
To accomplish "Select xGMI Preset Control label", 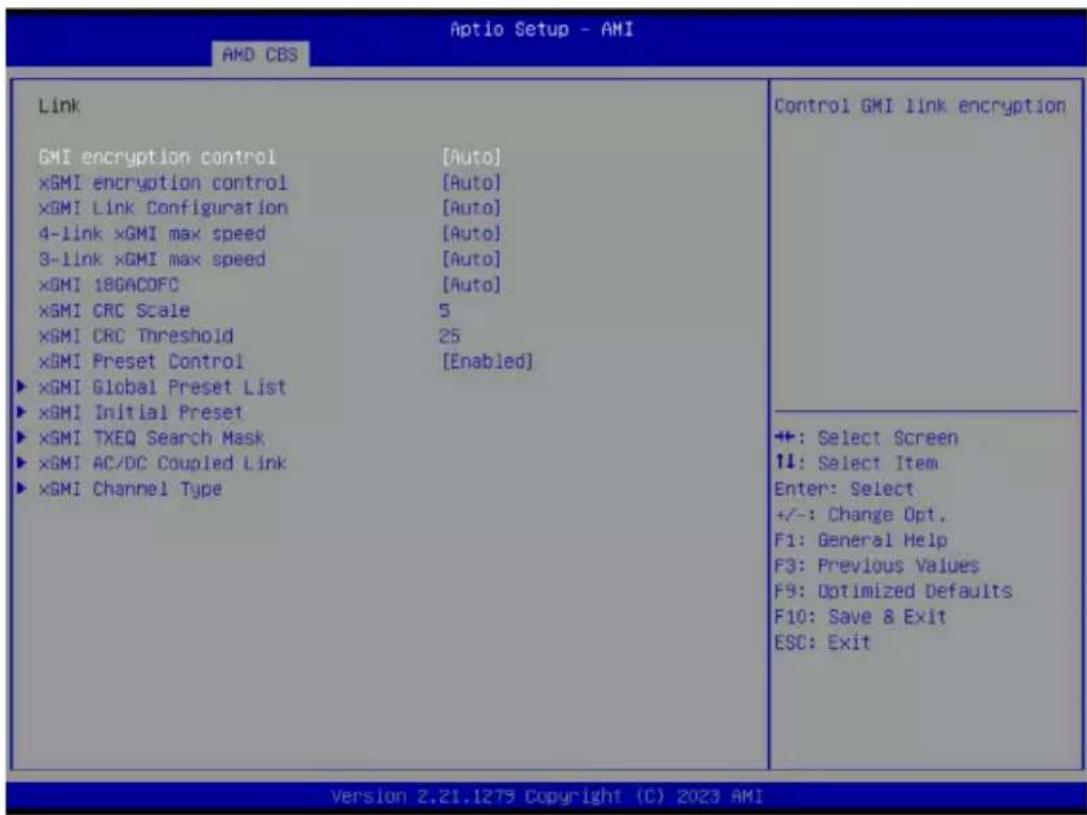I will point(141,362).
